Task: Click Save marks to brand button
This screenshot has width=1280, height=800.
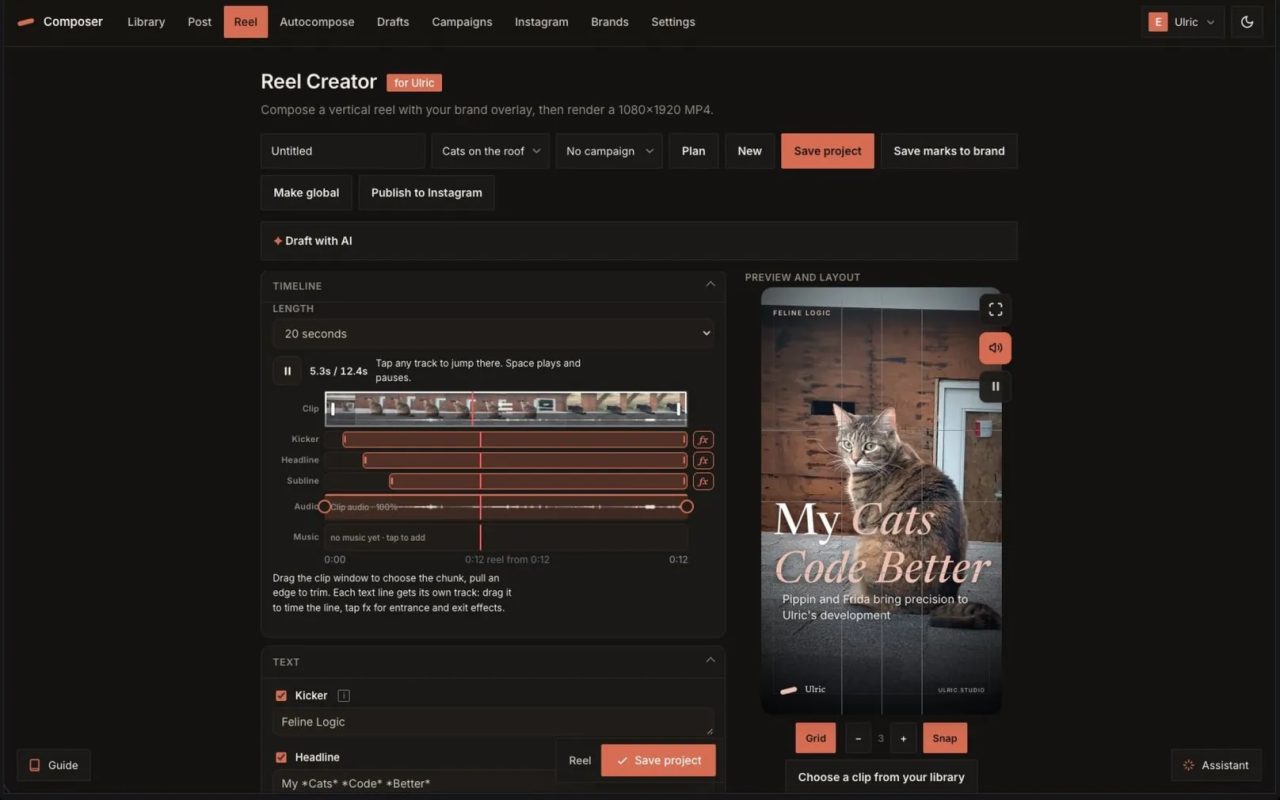Action: (949, 151)
